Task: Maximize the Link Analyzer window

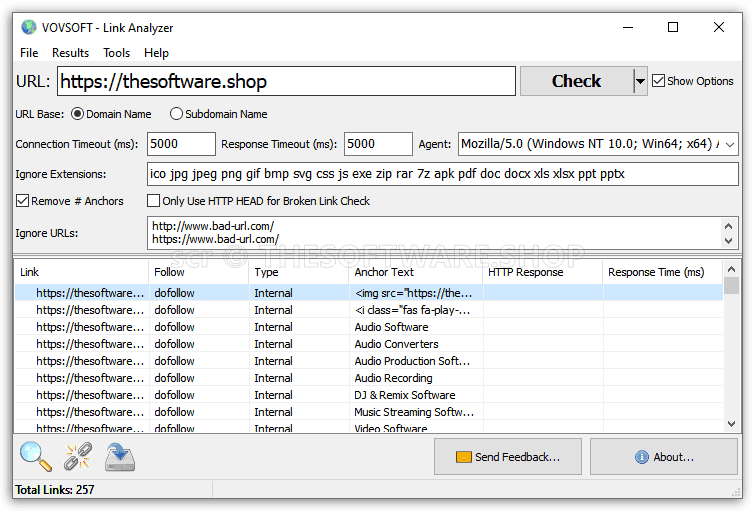Action: point(673,27)
